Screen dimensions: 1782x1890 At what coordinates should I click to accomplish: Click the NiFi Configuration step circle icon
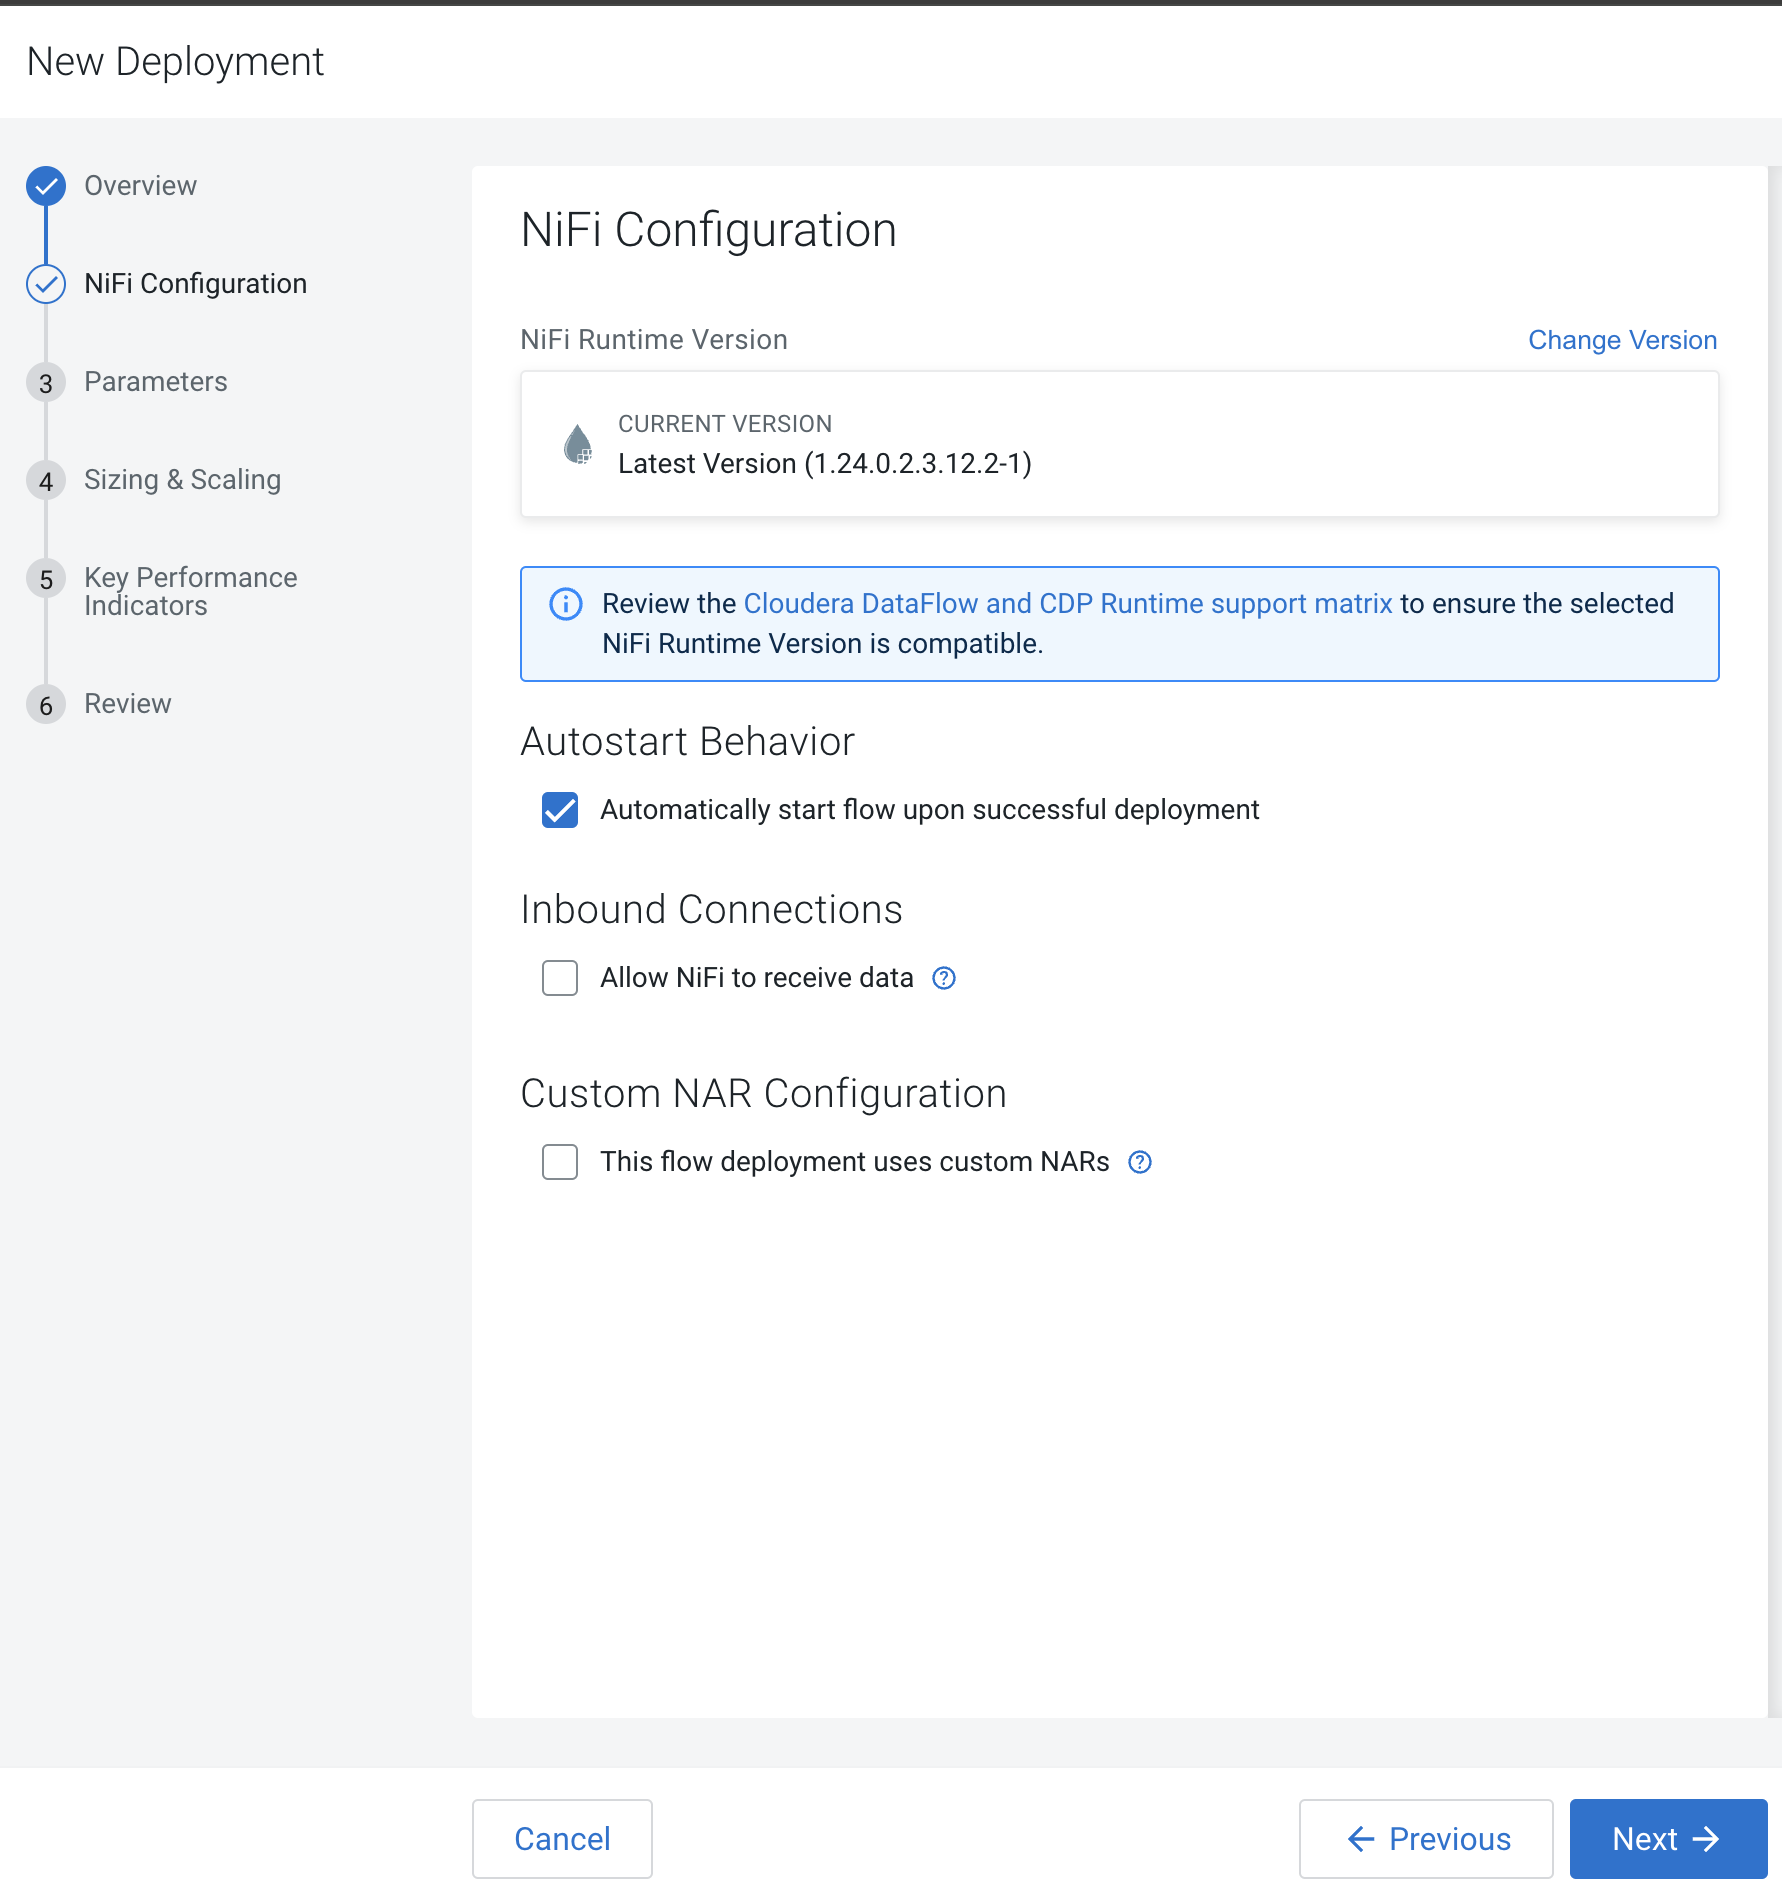point(46,284)
